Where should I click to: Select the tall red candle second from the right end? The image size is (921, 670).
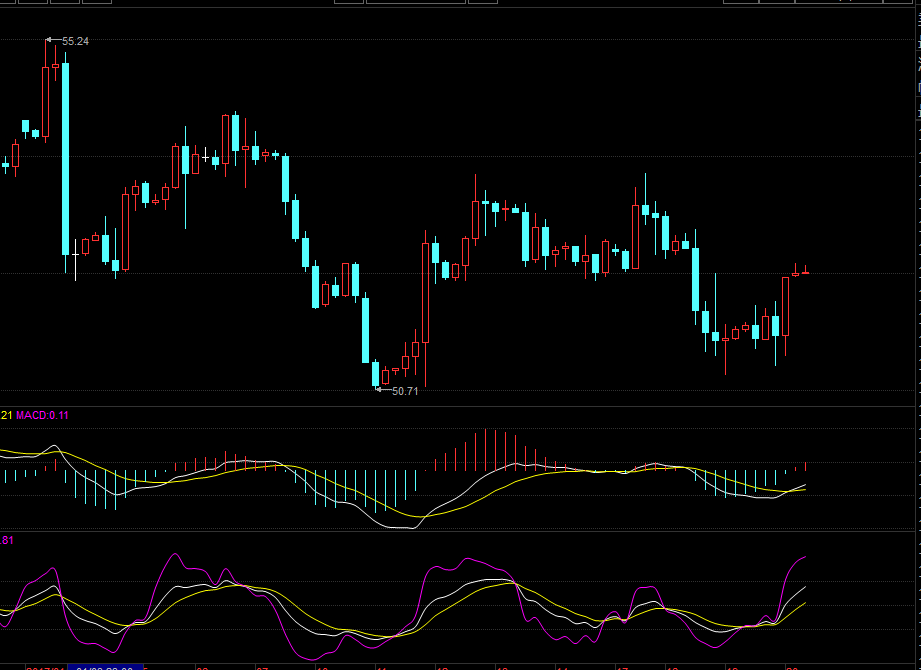[x=786, y=306]
